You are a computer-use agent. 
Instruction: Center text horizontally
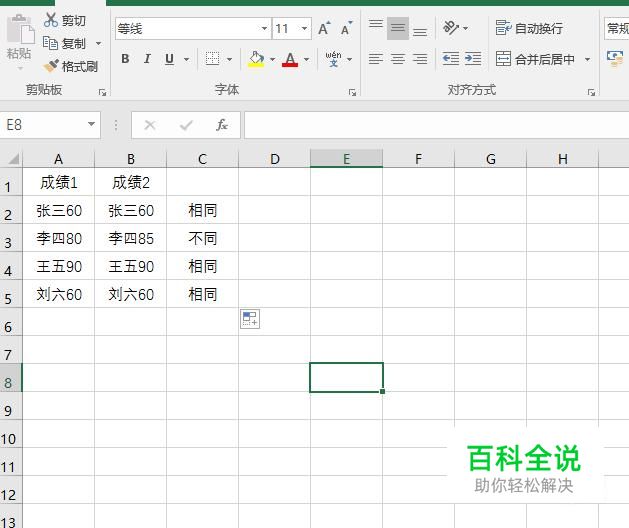tap(398, 59)
